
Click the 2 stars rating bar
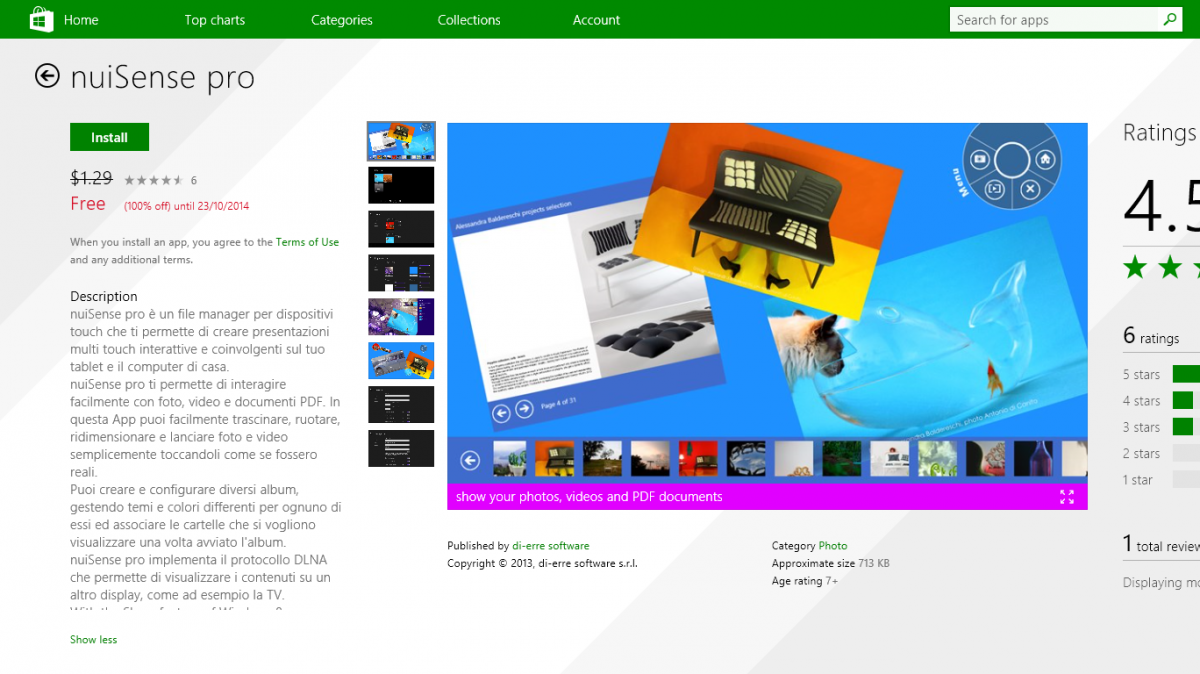(1186, 453)
